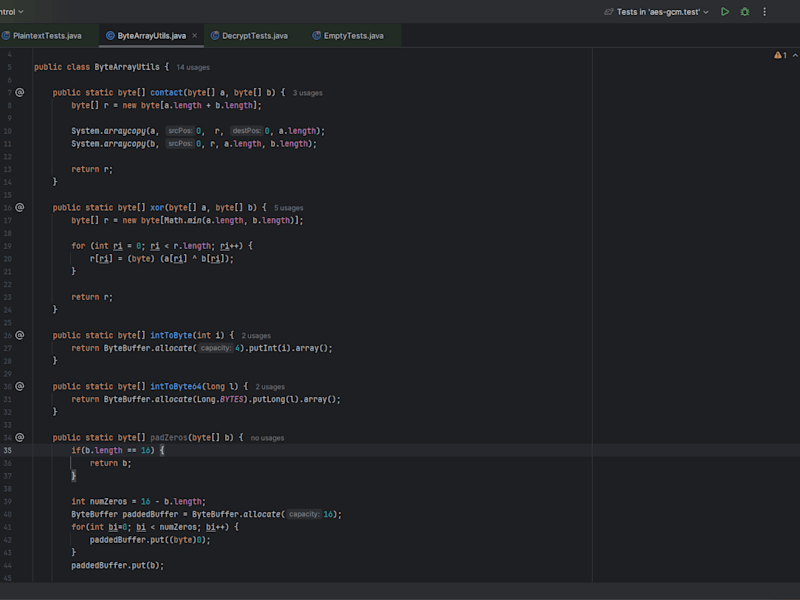Place the cursor on 'int numZeros = 16 - b.length;'
This screenshot has width=800, height=600.
[138, 502]
